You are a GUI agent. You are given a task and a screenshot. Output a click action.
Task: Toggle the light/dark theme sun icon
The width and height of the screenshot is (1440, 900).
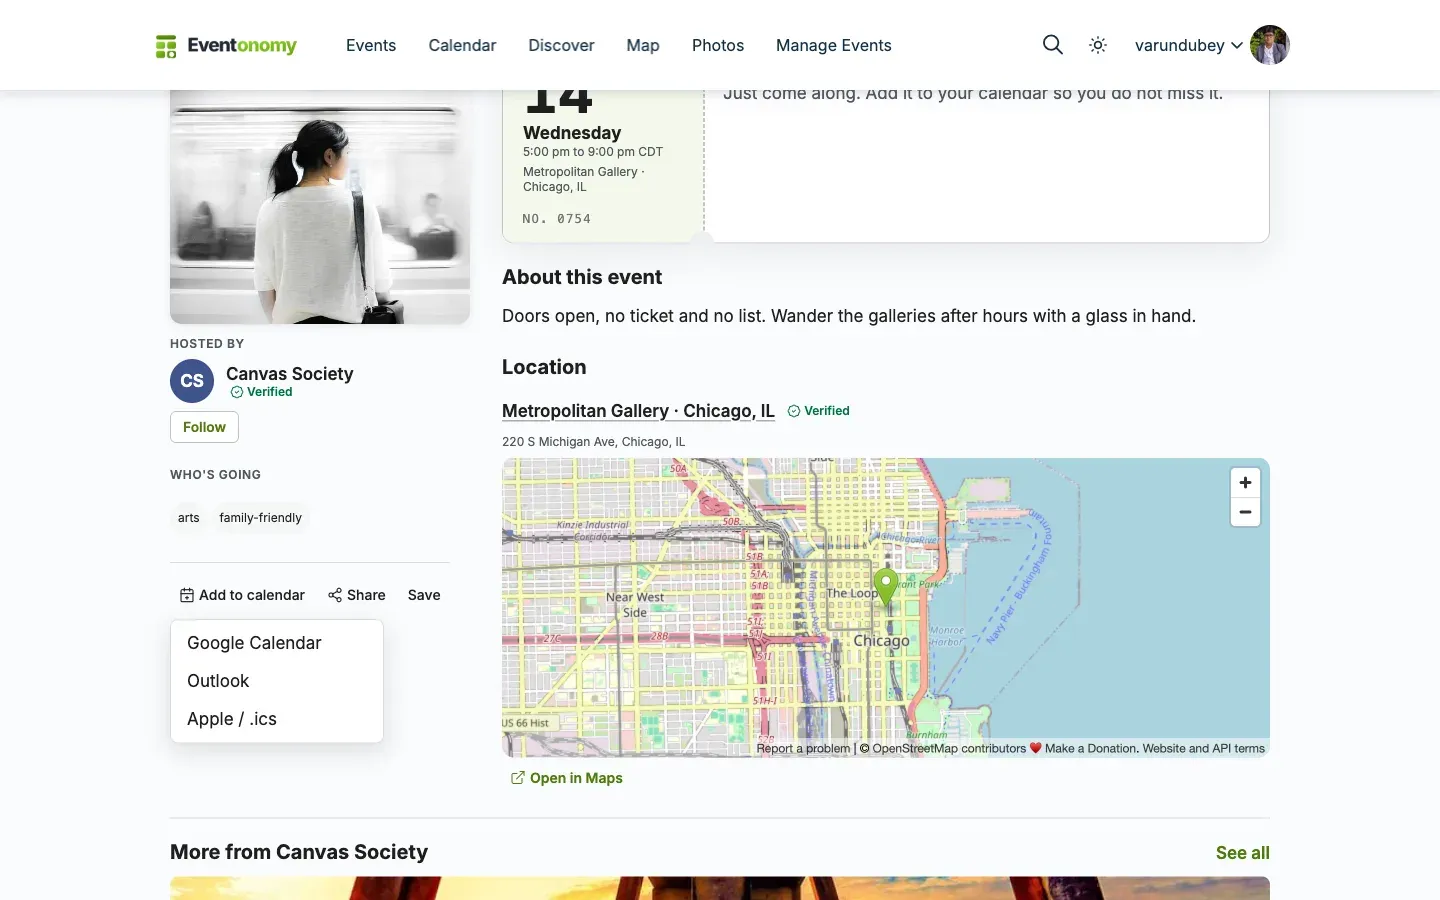(x=1098, y=45)
